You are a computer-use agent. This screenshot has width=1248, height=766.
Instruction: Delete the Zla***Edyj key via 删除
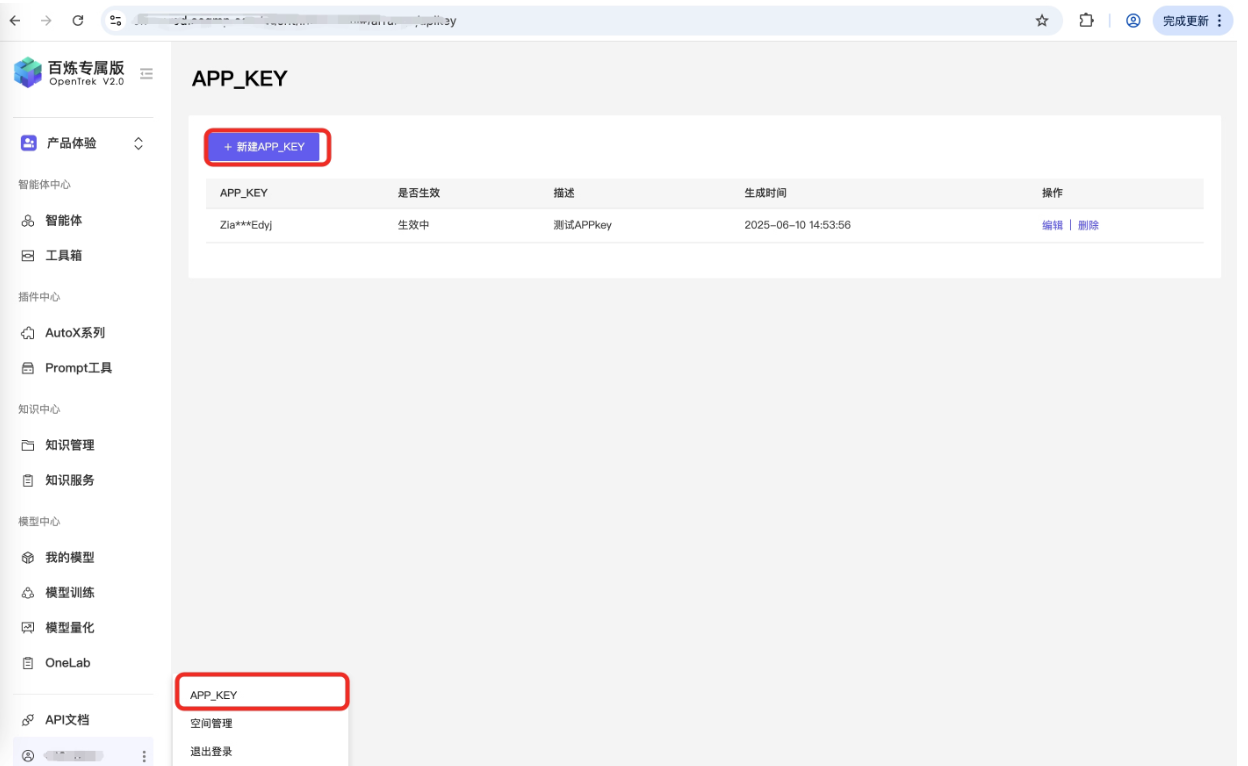pos(1088,225)
